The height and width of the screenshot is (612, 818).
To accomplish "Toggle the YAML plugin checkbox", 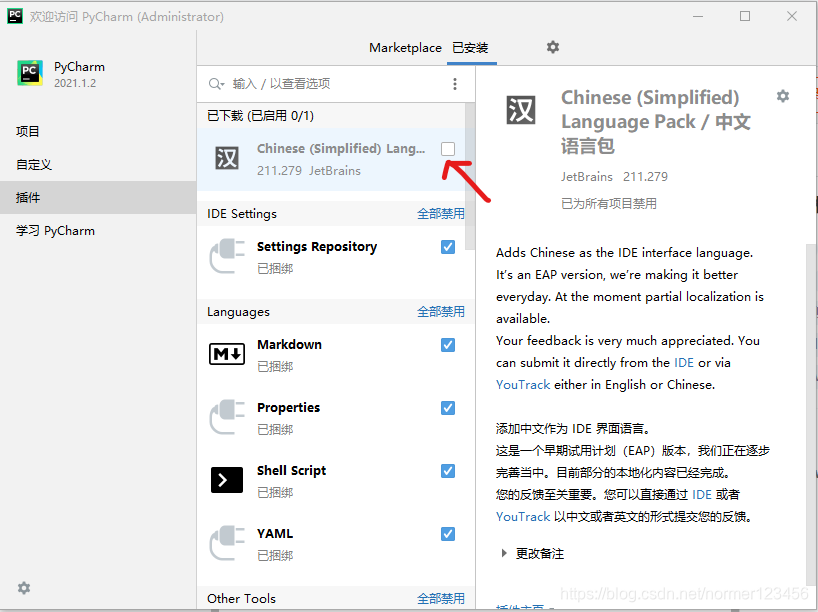I will click(x=448, y=534).
